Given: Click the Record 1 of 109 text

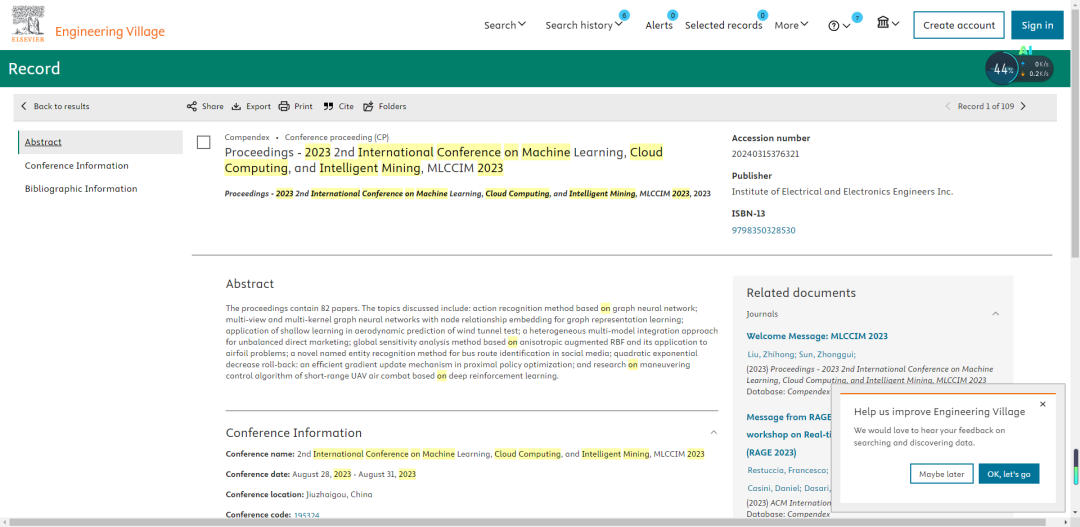Looking at the screenshot, I should coord(986,106).
